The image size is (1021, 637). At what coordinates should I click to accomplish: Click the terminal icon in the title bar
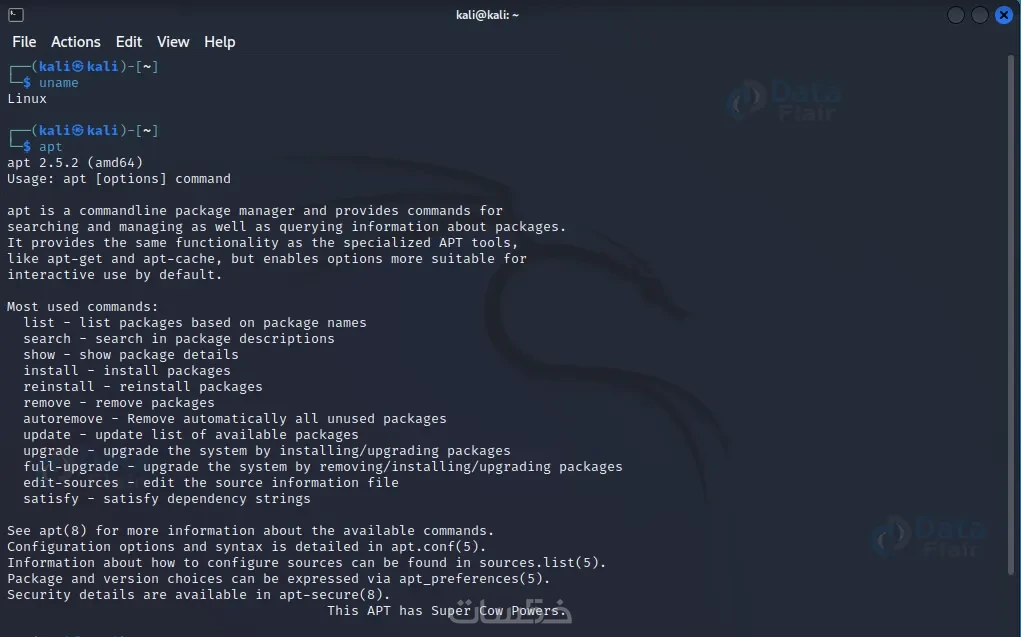click(x=16, y=15)
